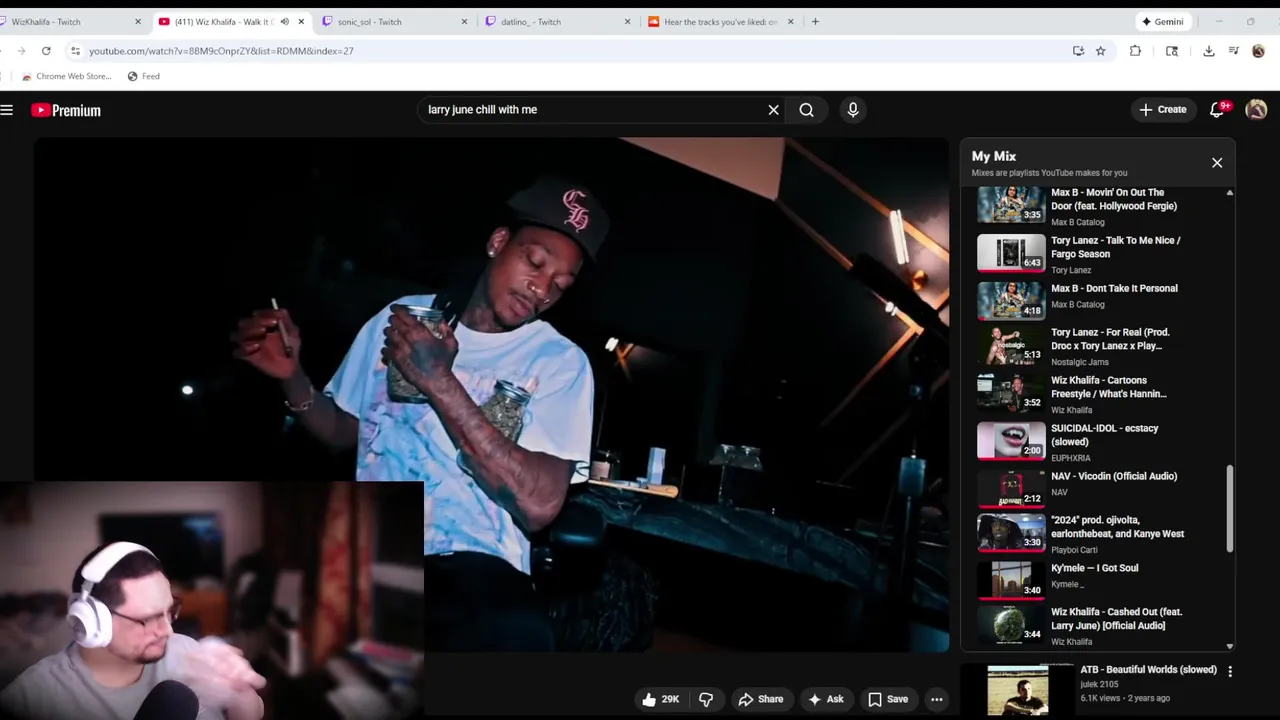Close the WizKhalifa Twitch tab
Viewport: 1280px width, 720px height.
click(x=138, y=21)
